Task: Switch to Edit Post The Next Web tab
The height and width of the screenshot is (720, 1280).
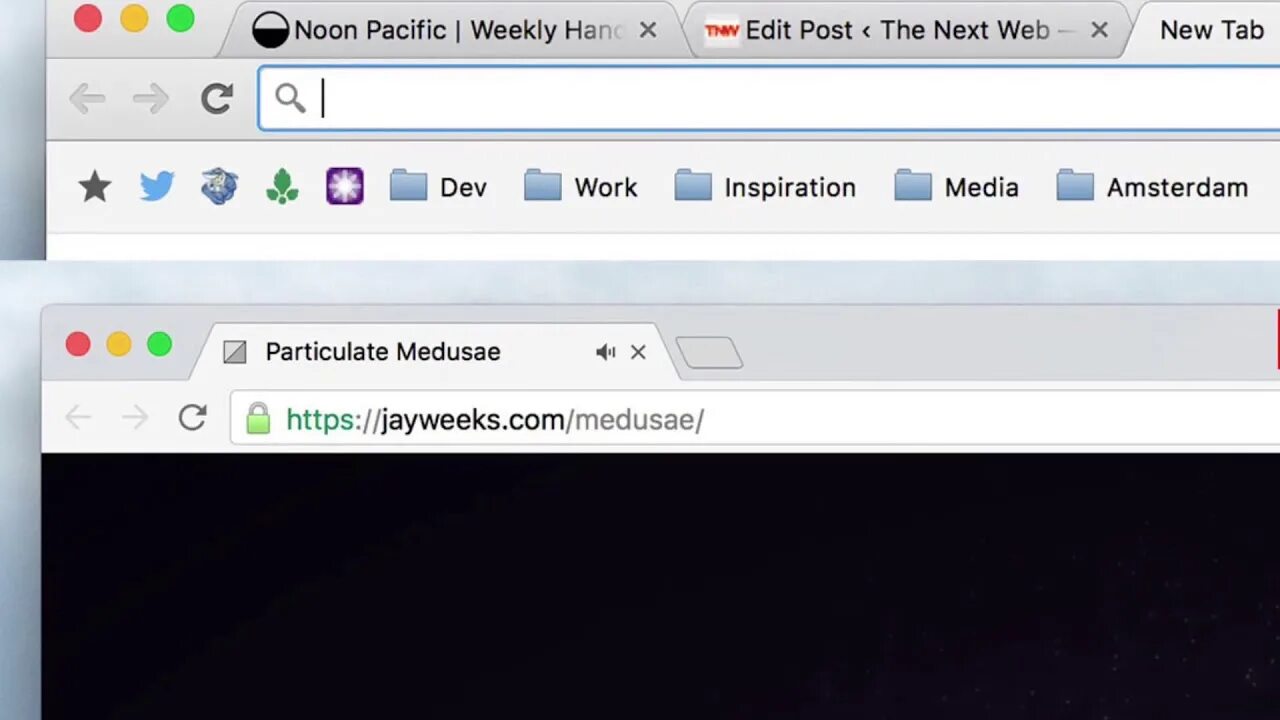Action: click(x=895, y=30)
